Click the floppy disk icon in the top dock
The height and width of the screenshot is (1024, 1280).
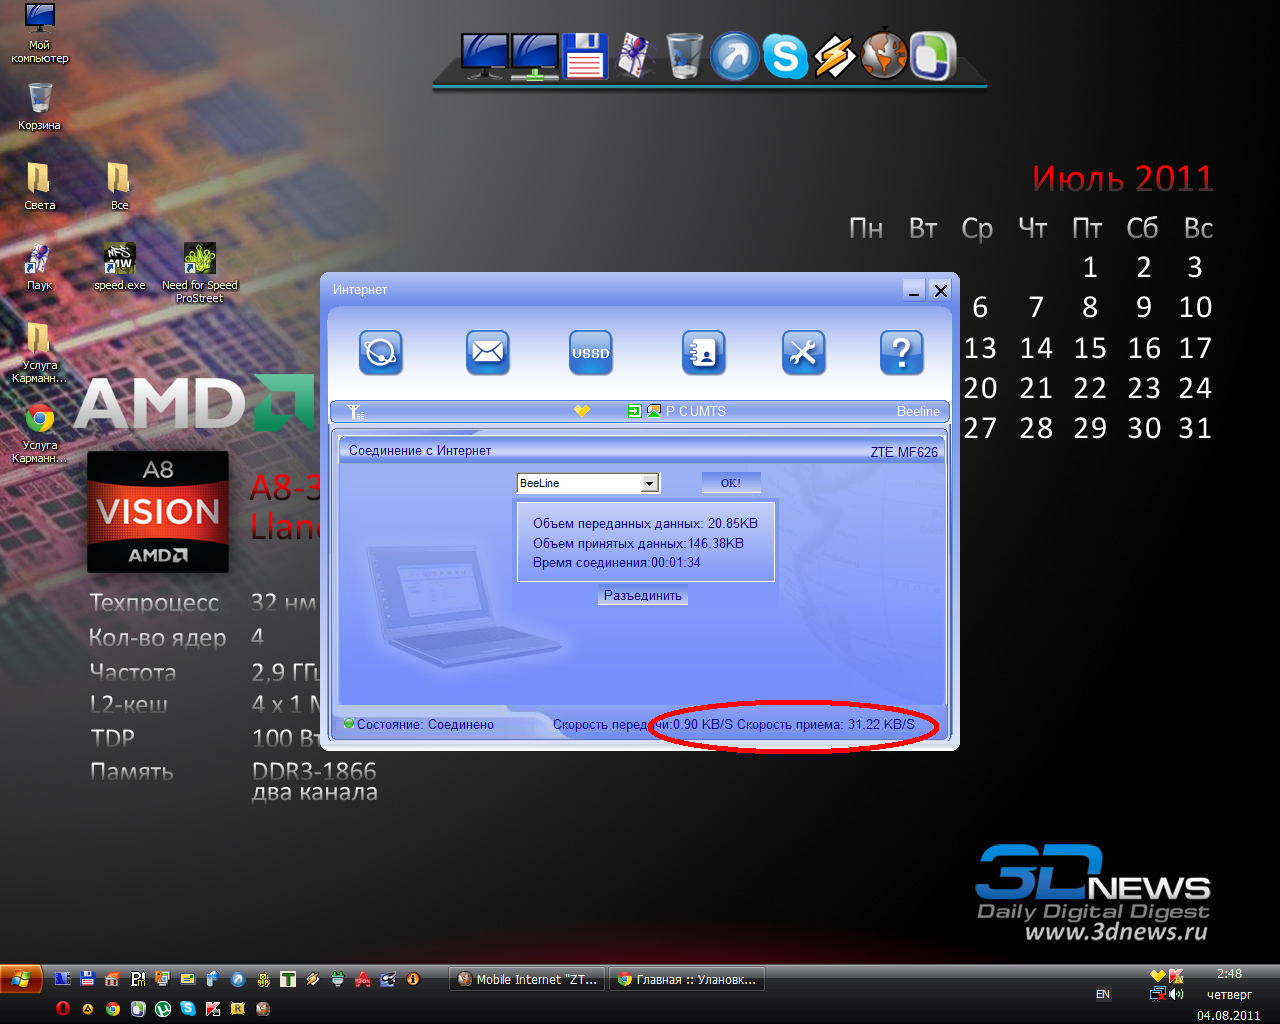(x=585, y=56)
